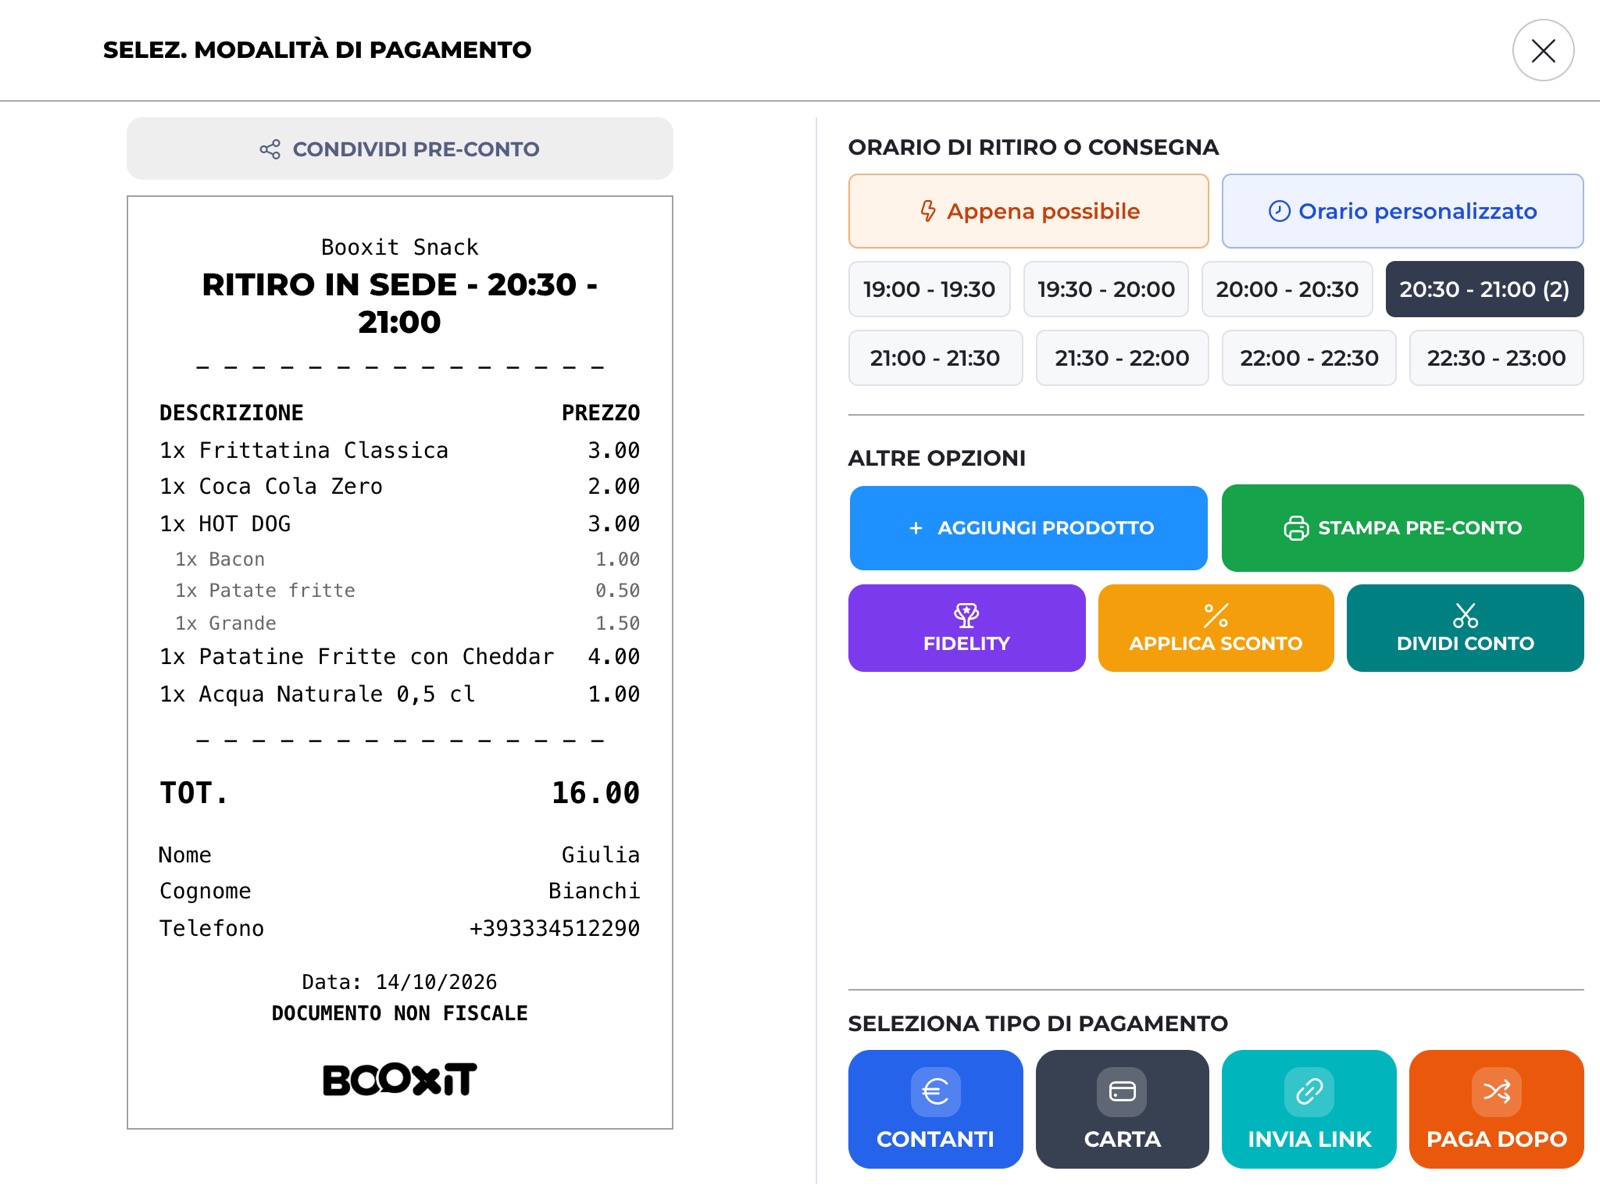The height and width of the screenshot is (1200, 1600).
Task: Pick the 19:00 - 19:30 time slot
Action: click(929, 289)
